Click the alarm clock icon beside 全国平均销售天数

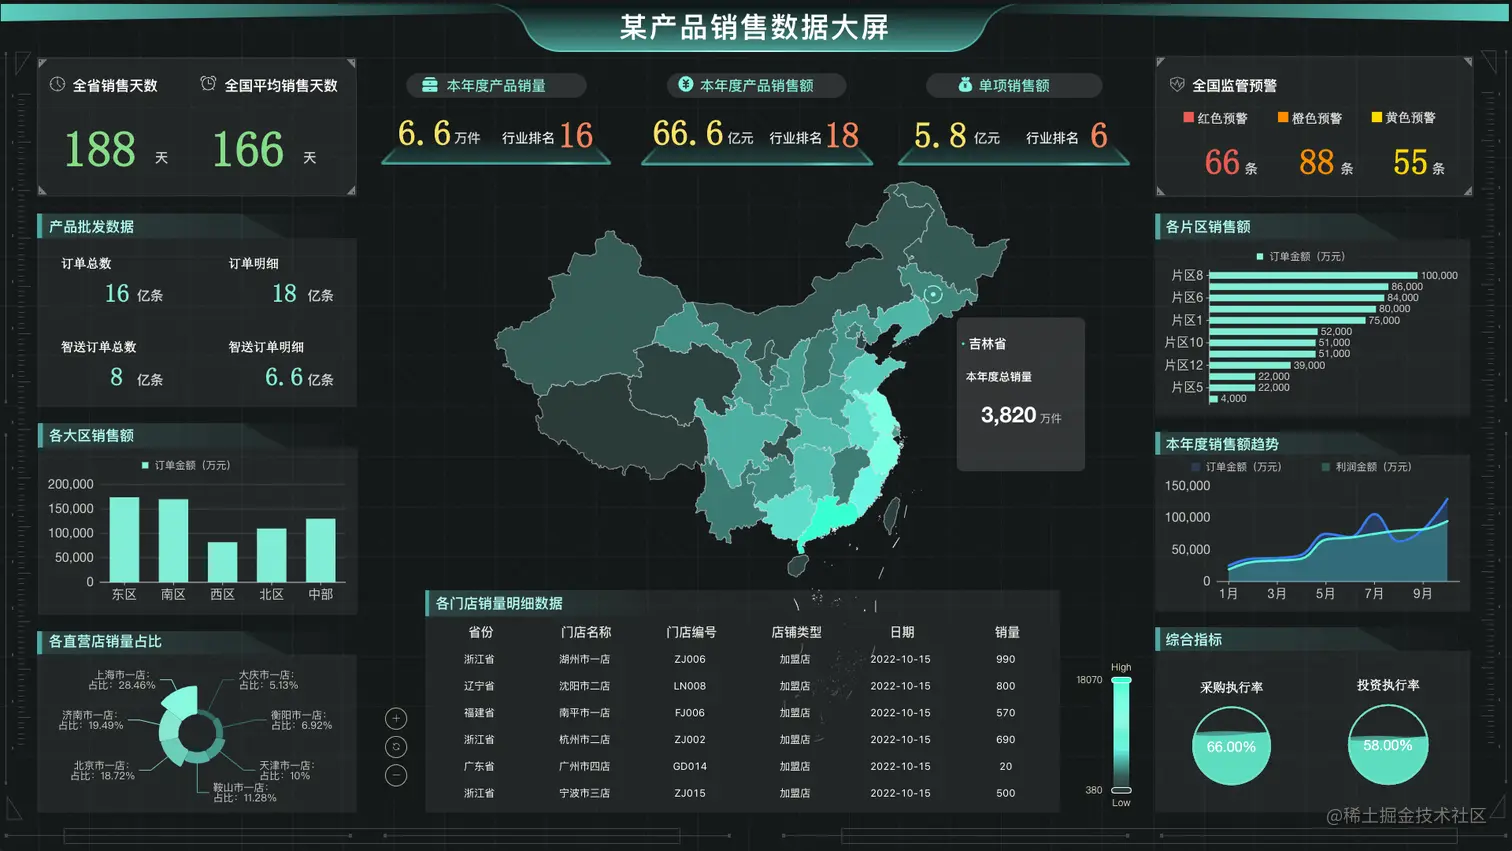pos(208,84)
